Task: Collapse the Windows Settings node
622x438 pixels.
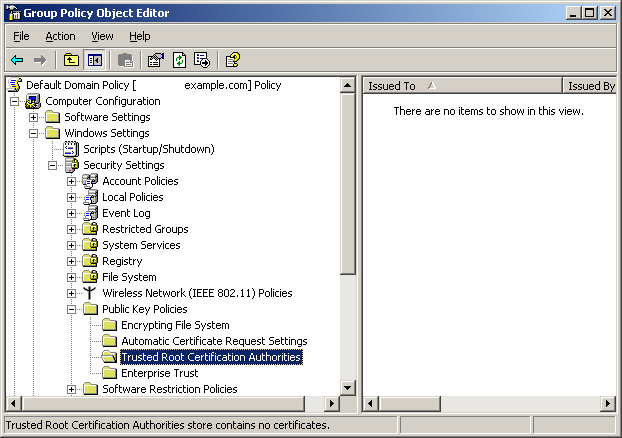Action: pos(34,133)
